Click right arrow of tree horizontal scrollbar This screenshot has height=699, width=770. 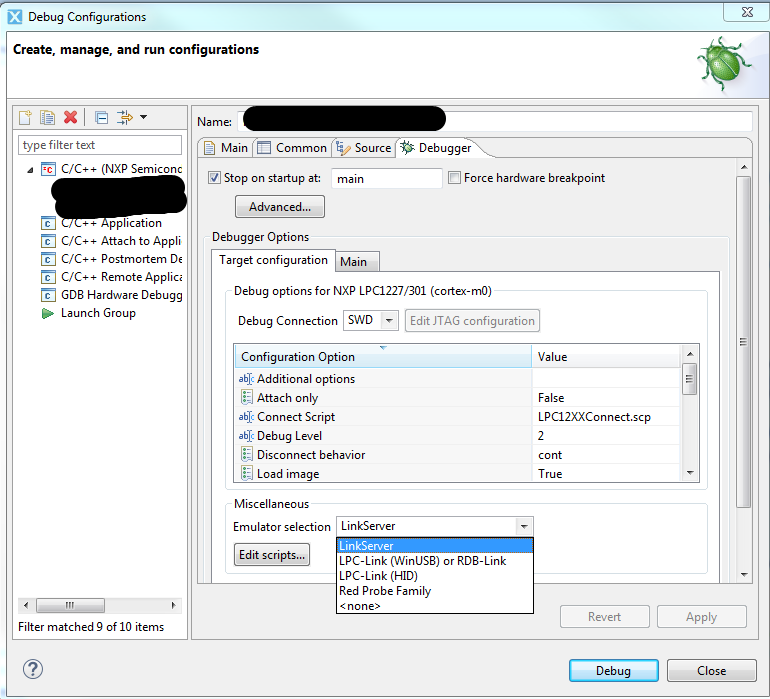tap(174, 605)
